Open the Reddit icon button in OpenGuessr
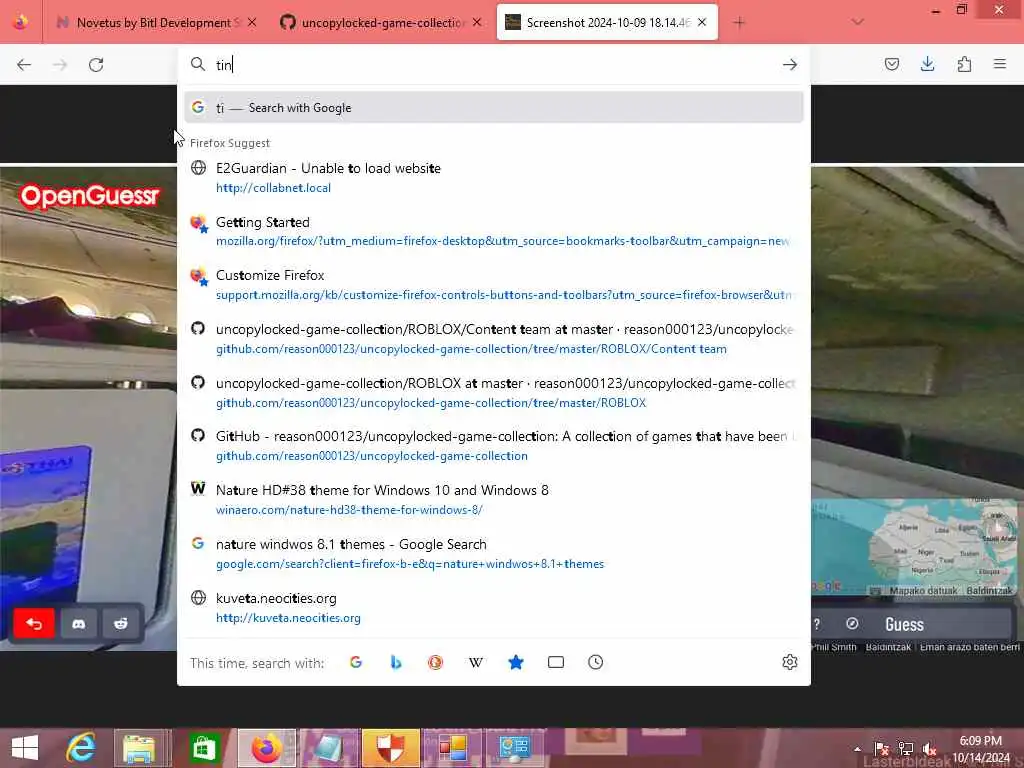Image resolution: width=1024 pixels, height=768 pixels. tap(121, 624)
